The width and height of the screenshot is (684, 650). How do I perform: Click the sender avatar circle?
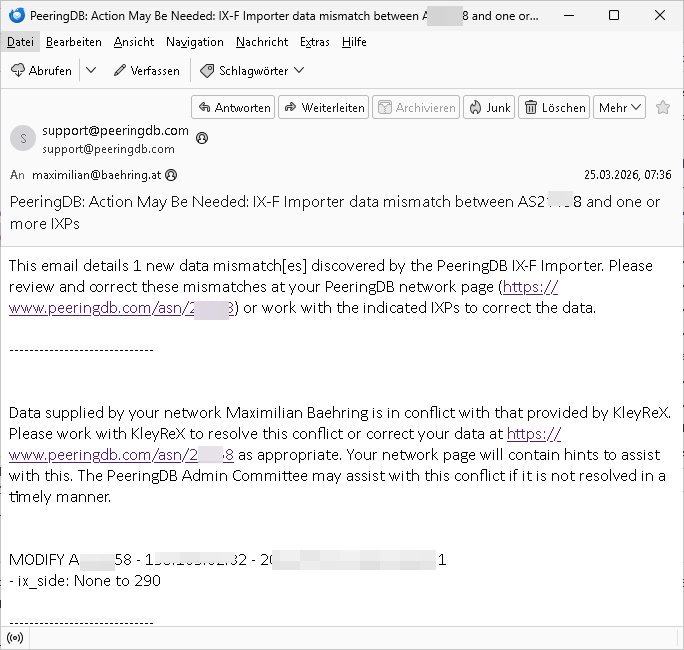[x=23, y=139]
